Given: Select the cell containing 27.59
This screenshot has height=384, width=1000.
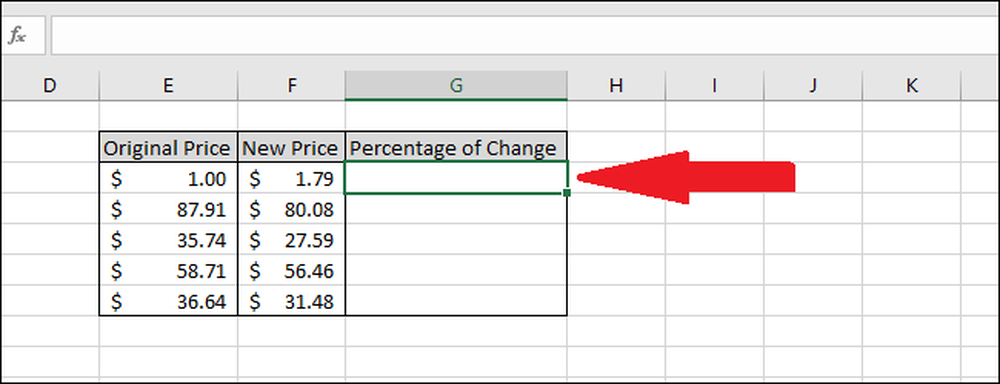Looking at the screenshot, I should pos(291,239).
